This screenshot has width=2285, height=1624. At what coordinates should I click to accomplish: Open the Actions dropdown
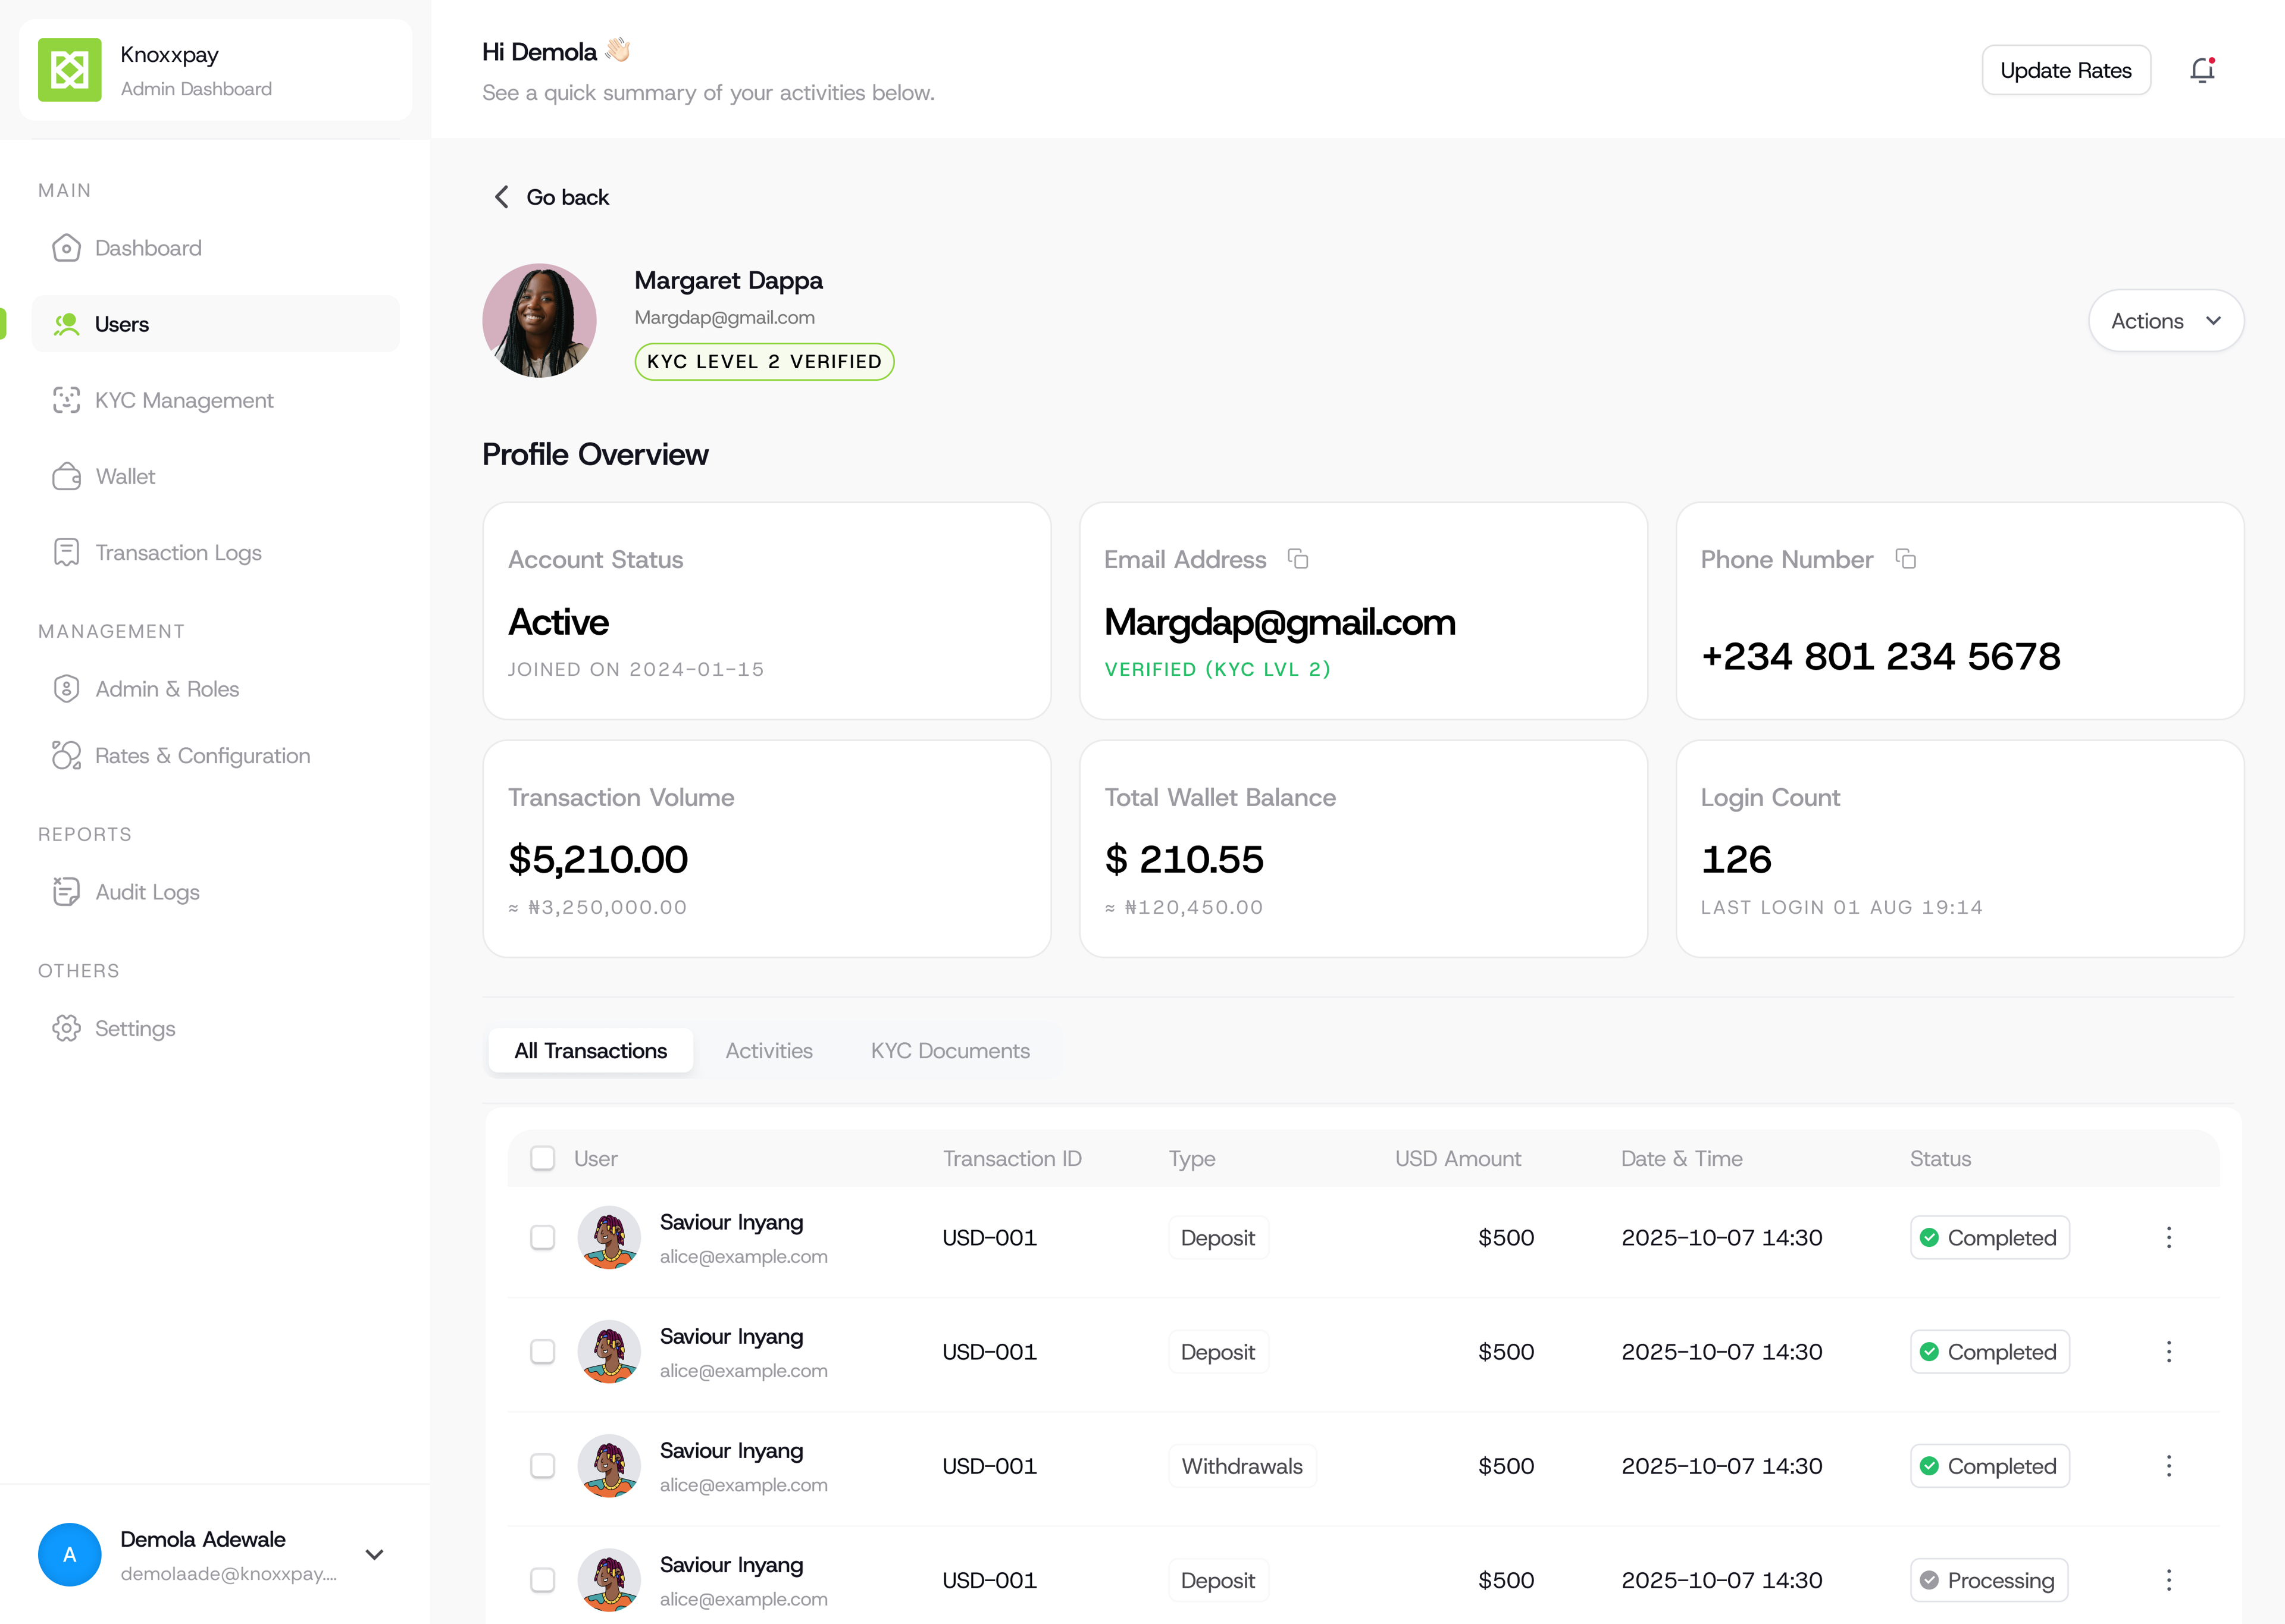click(x=2166, y=321)
